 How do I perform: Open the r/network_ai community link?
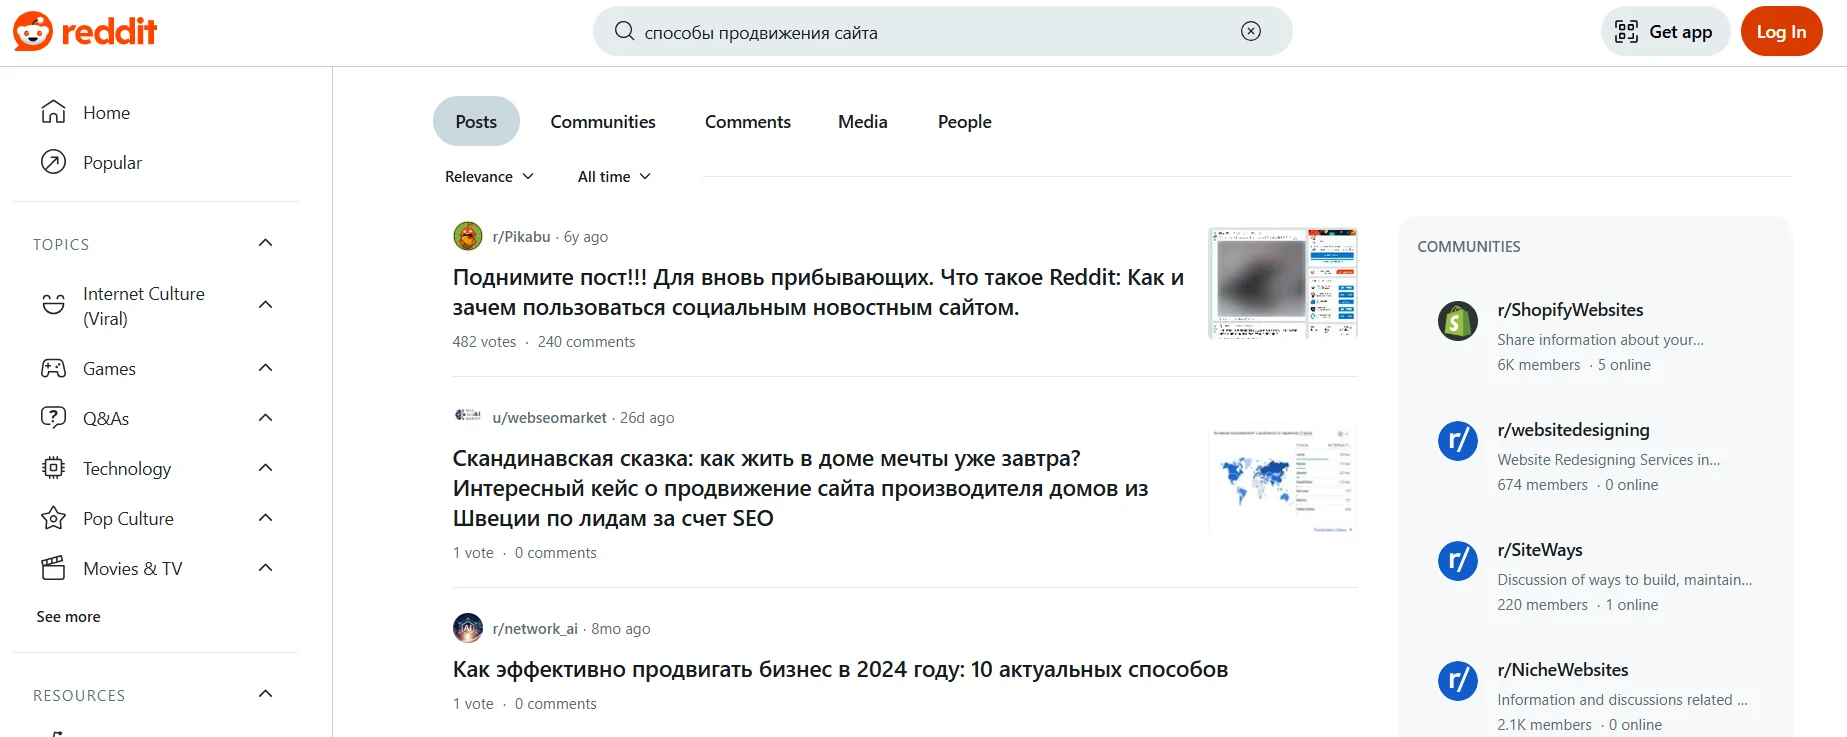tap(535, 629)
